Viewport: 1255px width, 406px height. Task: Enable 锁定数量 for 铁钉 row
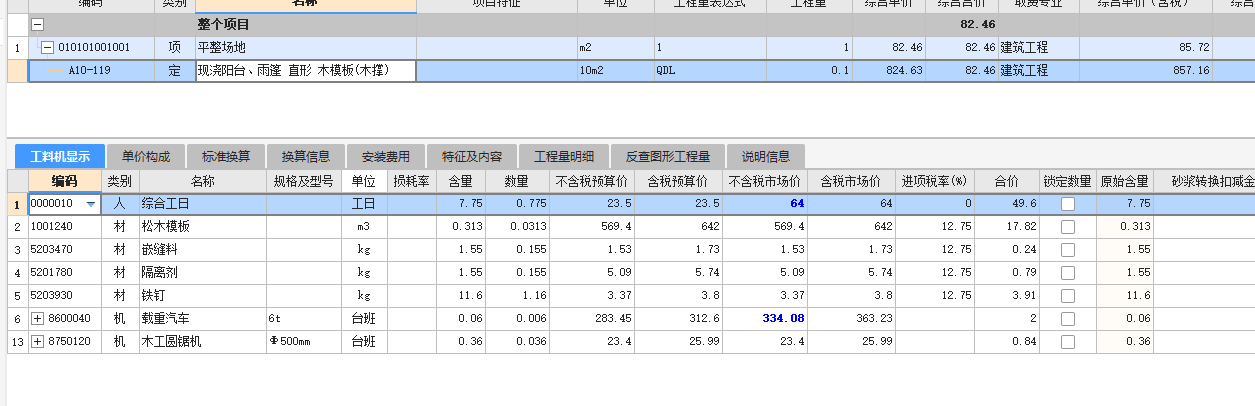[1068, 295]
